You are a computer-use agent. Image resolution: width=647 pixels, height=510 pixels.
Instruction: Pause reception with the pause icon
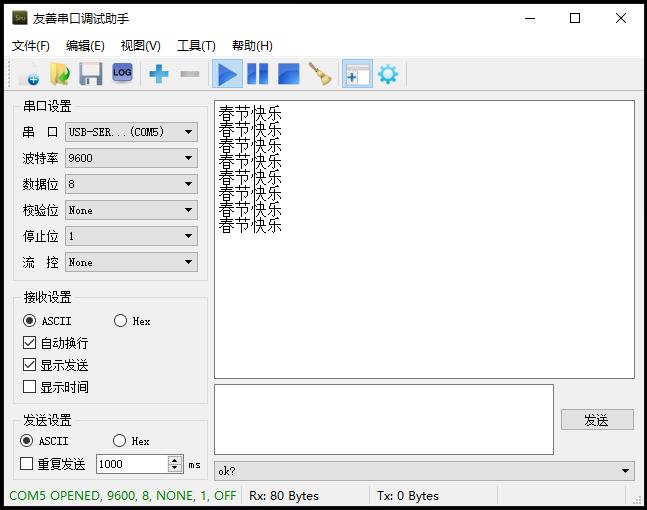pyautogui.click(x=257, y=74)
